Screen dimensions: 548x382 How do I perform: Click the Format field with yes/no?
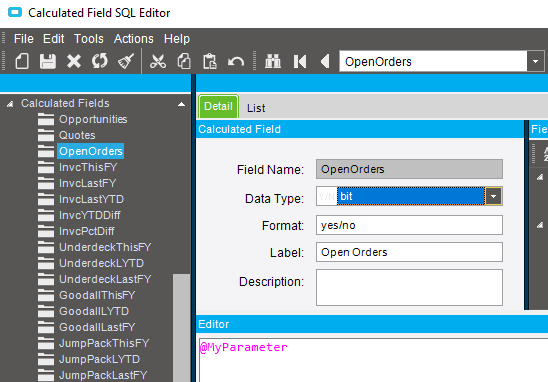pos(409,225)
